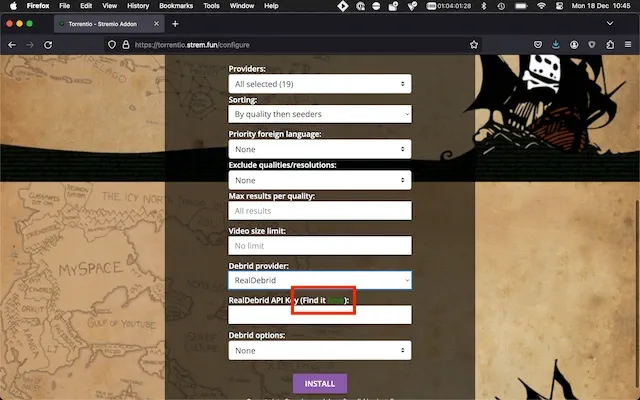Open Priority foreign language dropdown

tap(320, 149)
